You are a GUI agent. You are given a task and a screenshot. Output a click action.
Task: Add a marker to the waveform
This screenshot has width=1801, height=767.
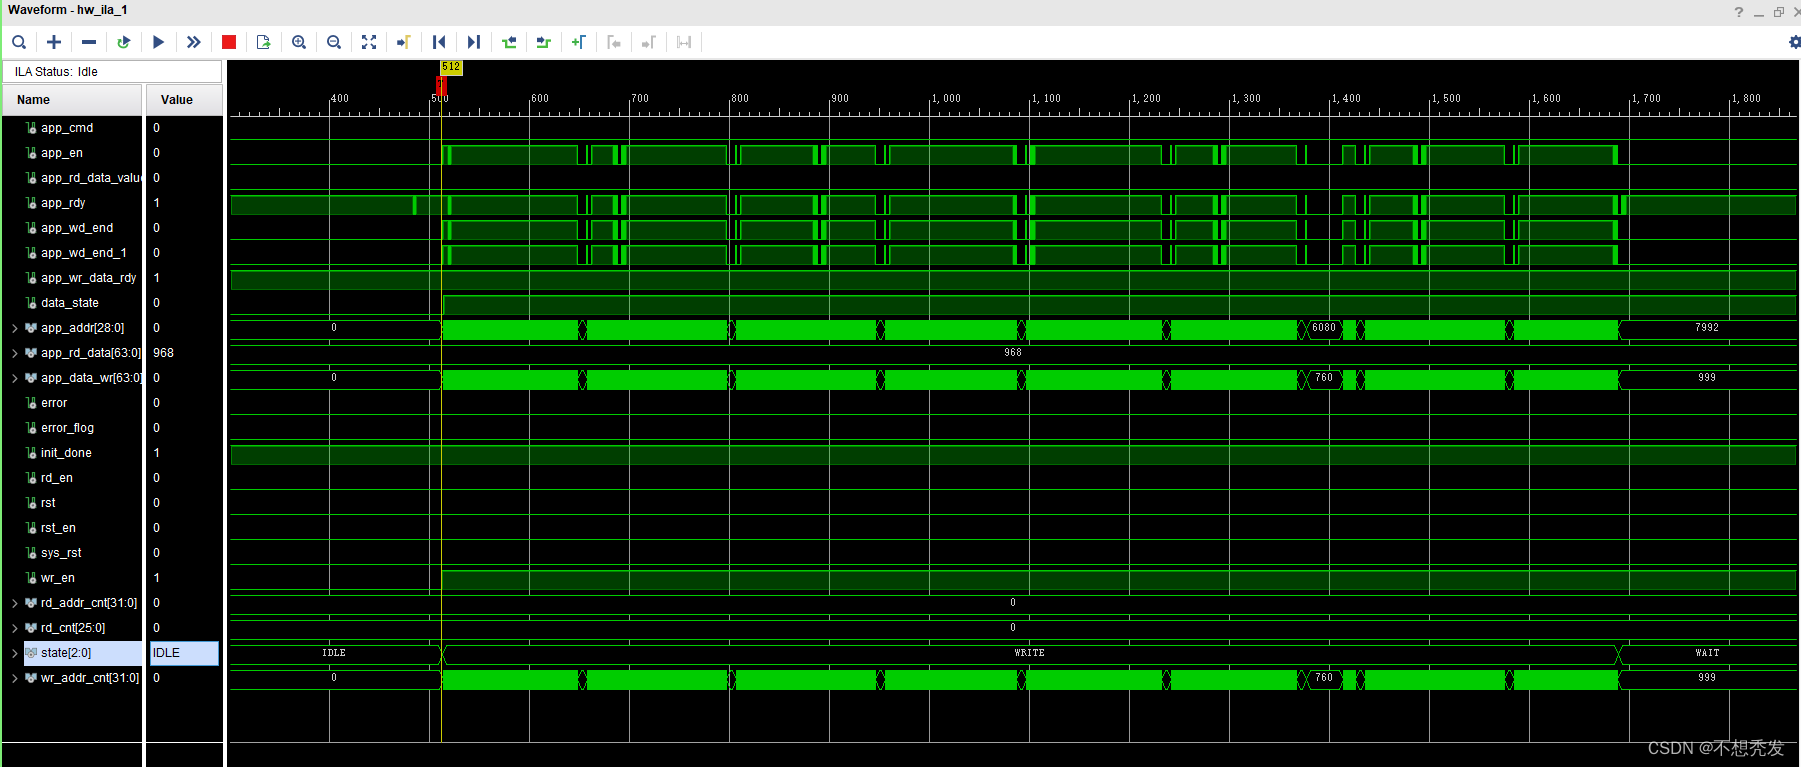(579, 42)
